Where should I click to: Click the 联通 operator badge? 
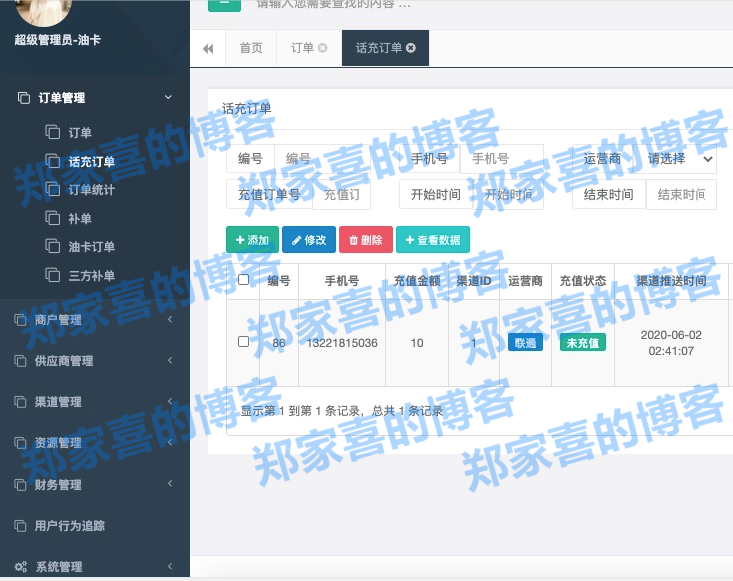pyautogui.click(x=525, y=343)
